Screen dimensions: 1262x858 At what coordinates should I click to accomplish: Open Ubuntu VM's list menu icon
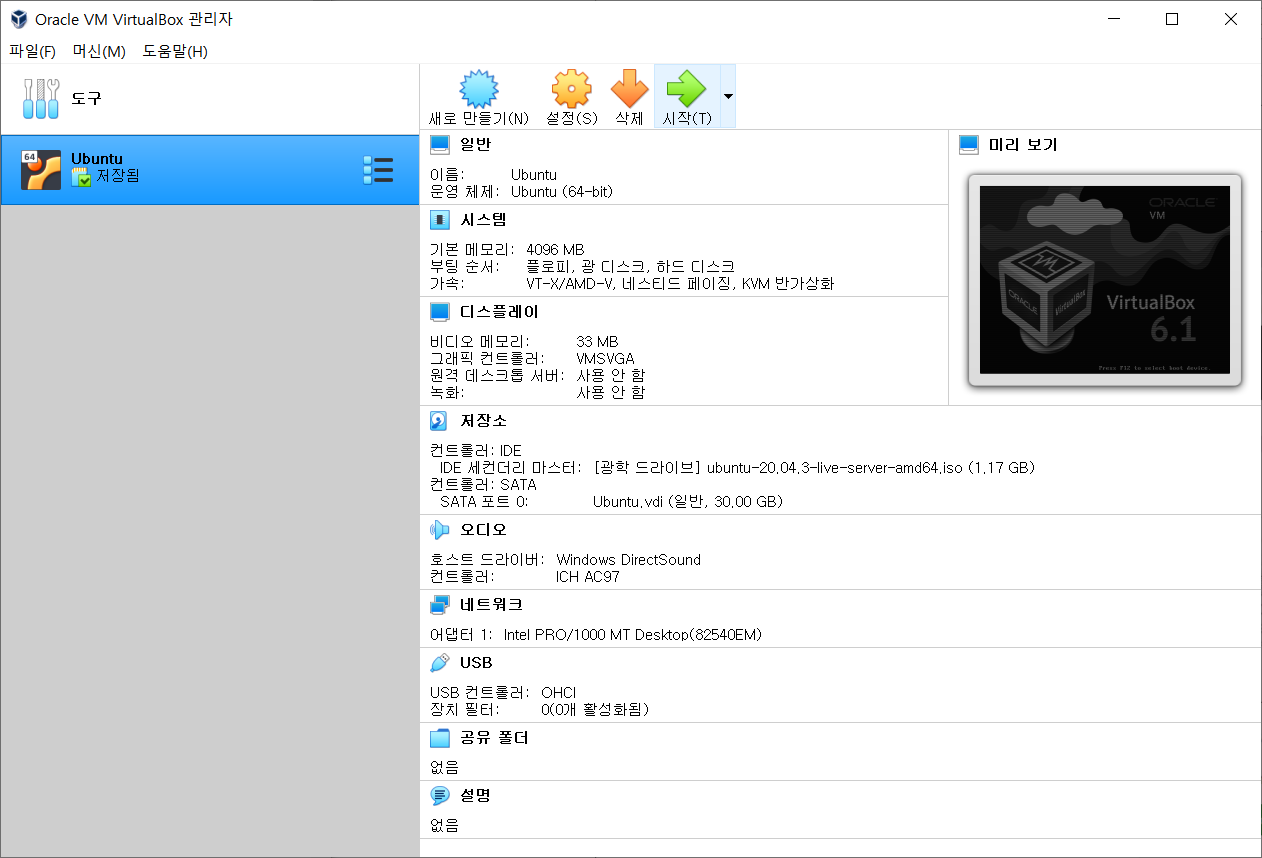[378, 170]
